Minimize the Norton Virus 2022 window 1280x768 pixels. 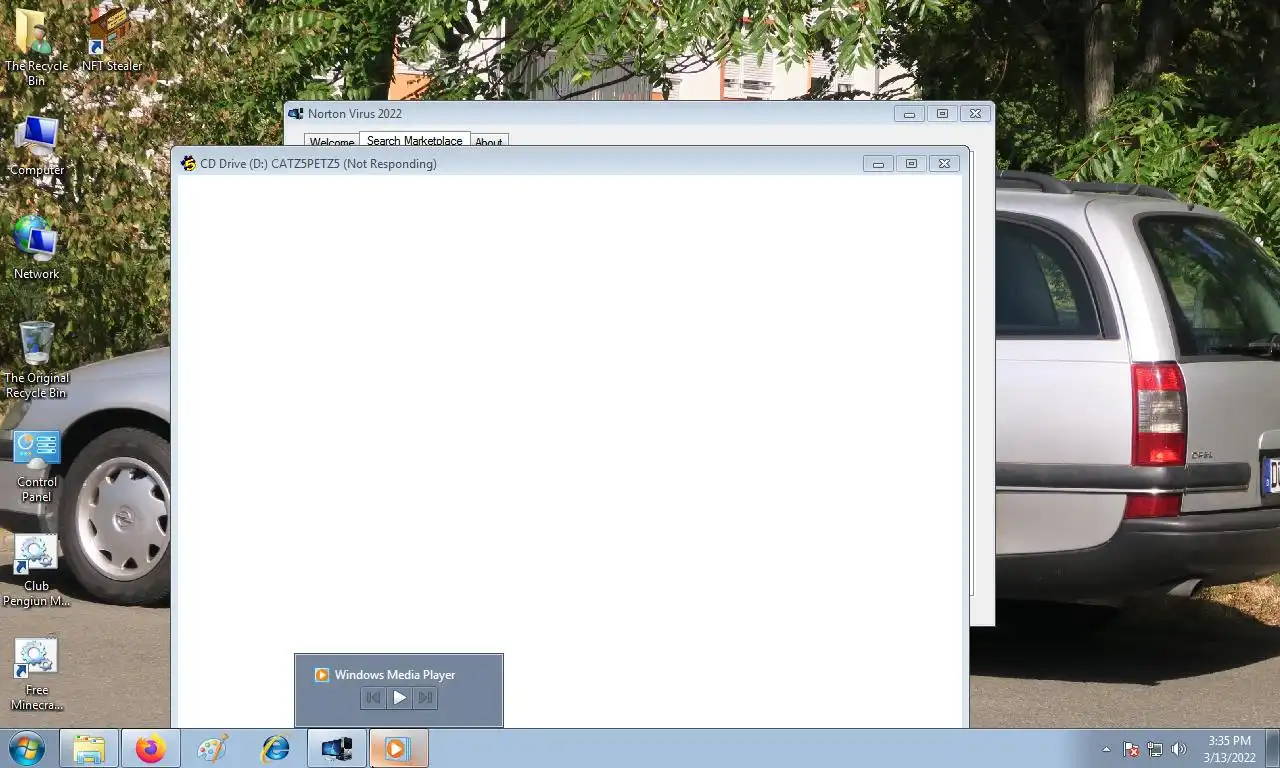pyautogui.click(x=909, y=114)
